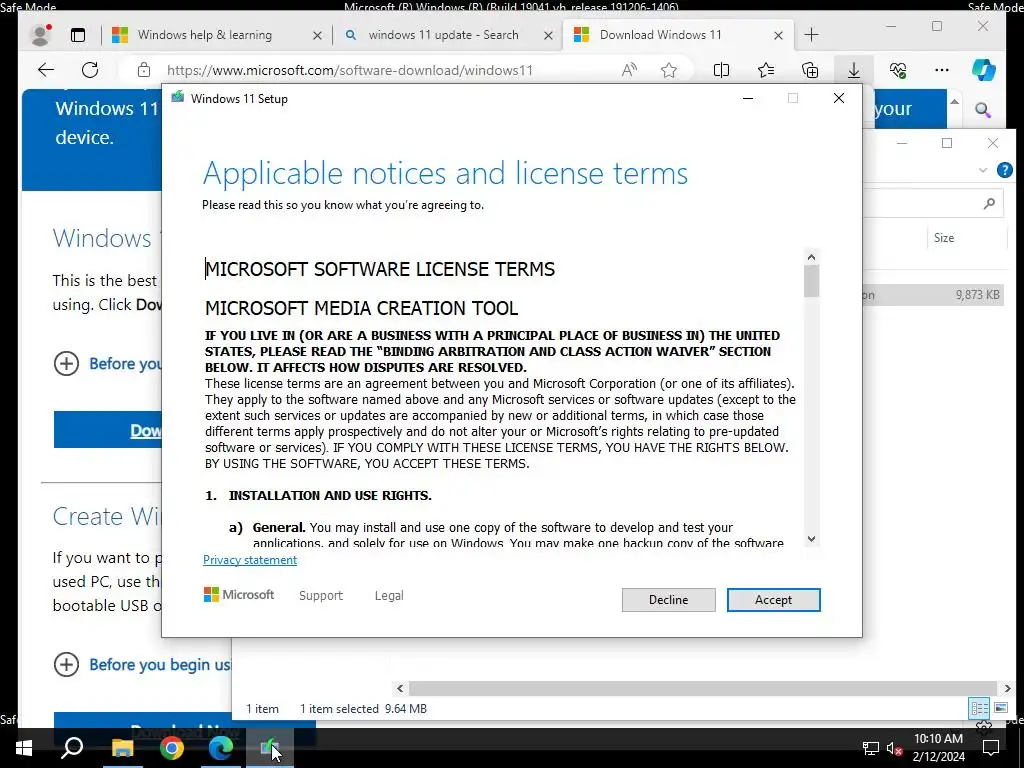Open Copilot sidebar icon
Screen dimensions: 1024x768
[984, 70]
